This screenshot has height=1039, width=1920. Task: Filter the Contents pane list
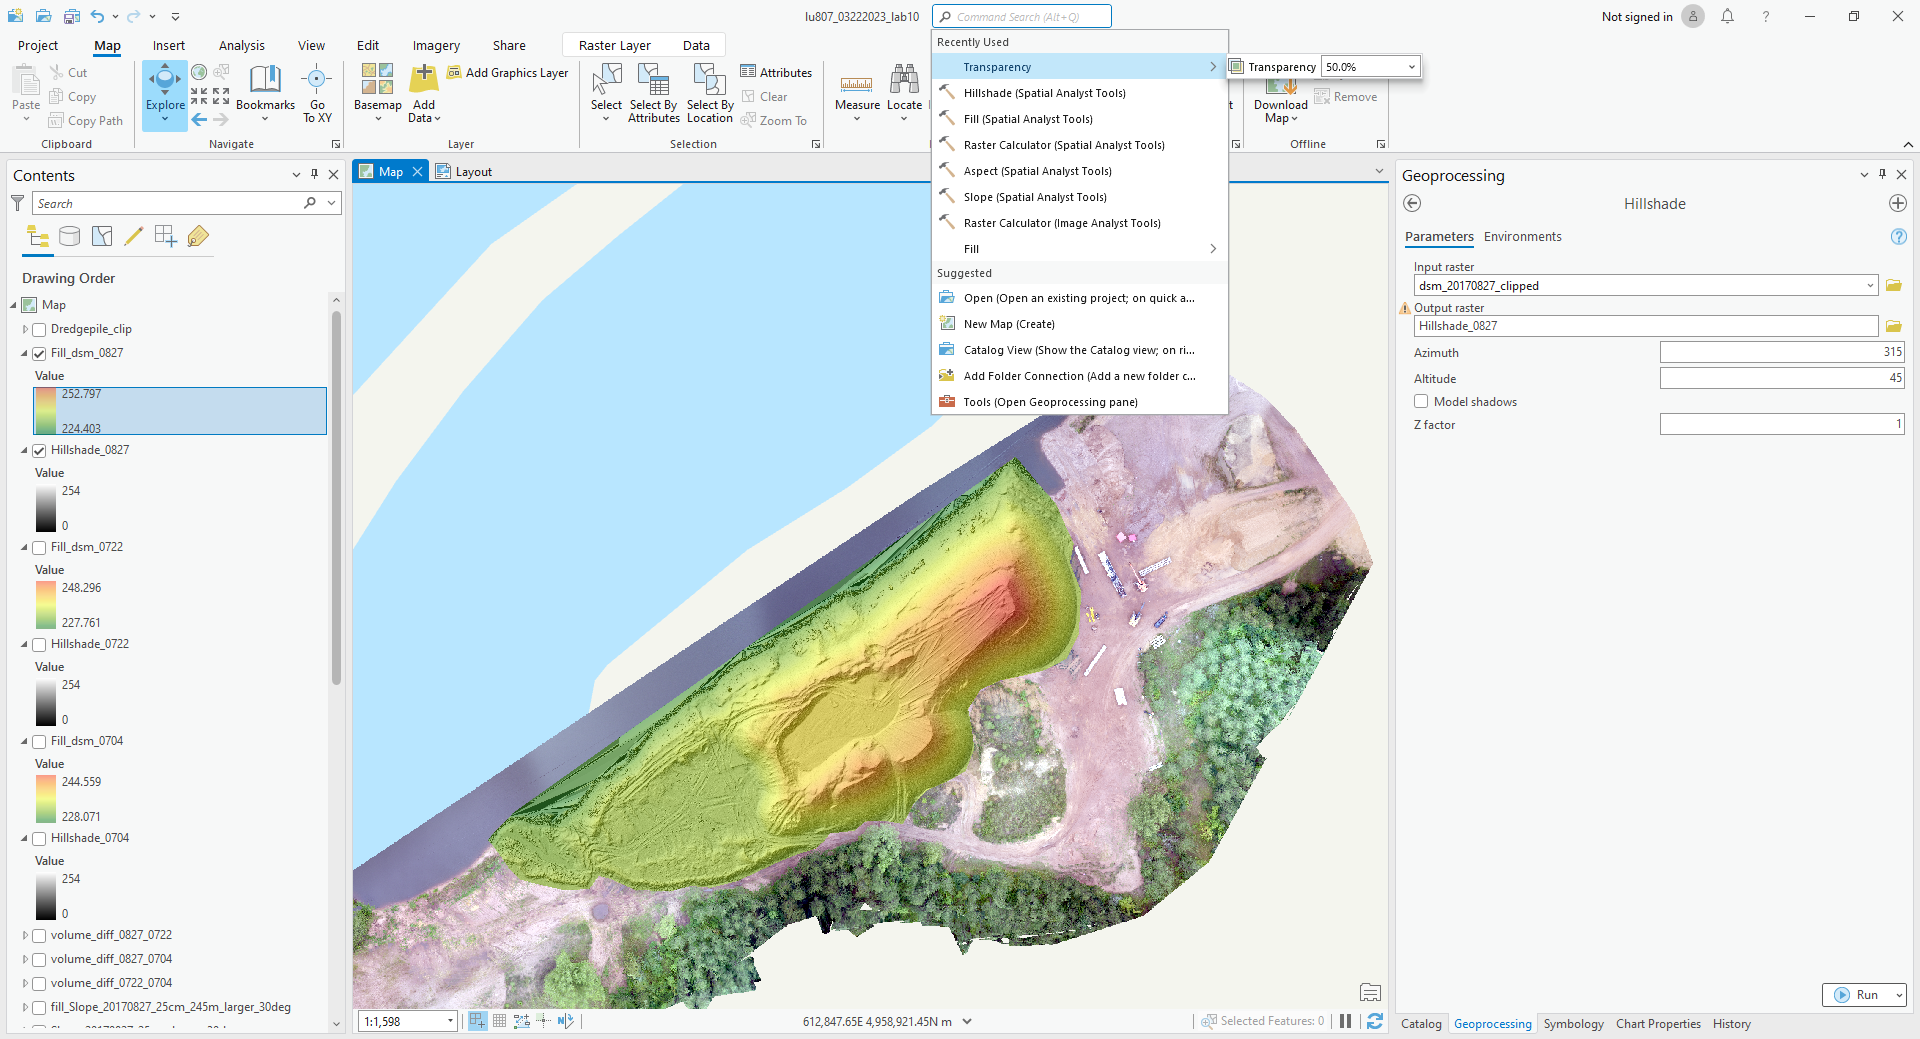pyautogui.click(x=17, y=203)
